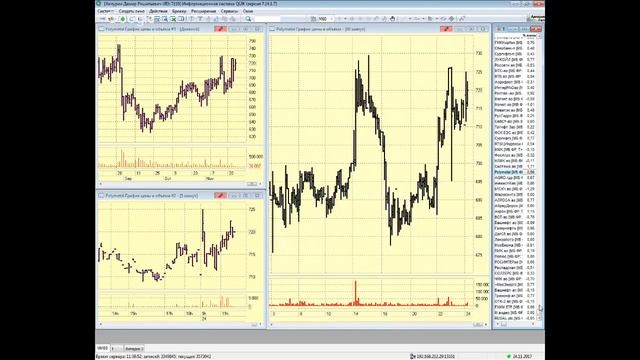
Task: Select the Аэрофлот row in the watchlist
Action: point(515,82)
